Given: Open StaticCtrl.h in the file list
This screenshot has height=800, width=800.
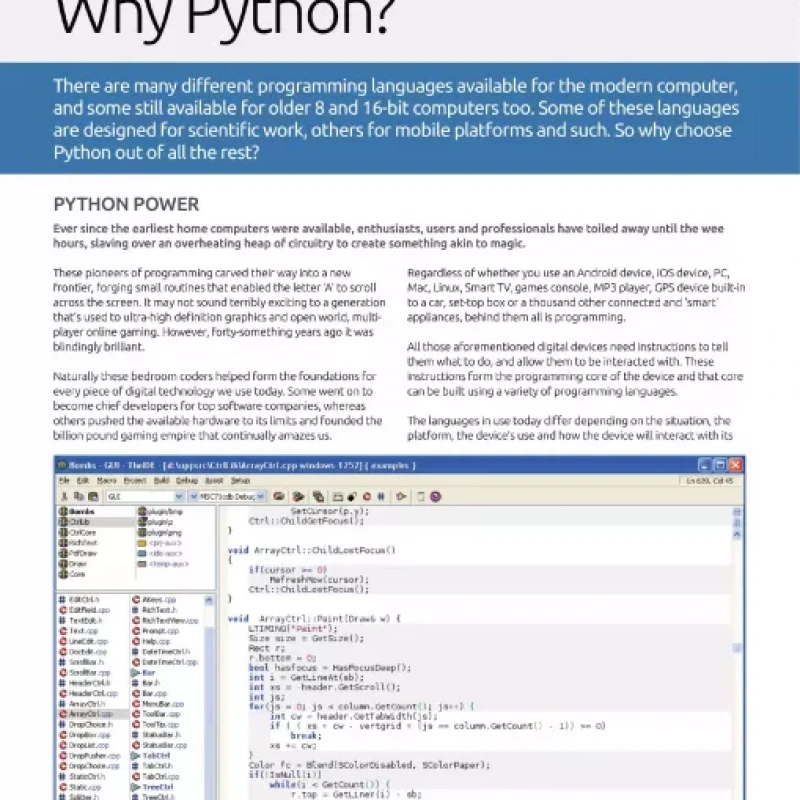Looking at the screenshot, I should coord(82,777).
